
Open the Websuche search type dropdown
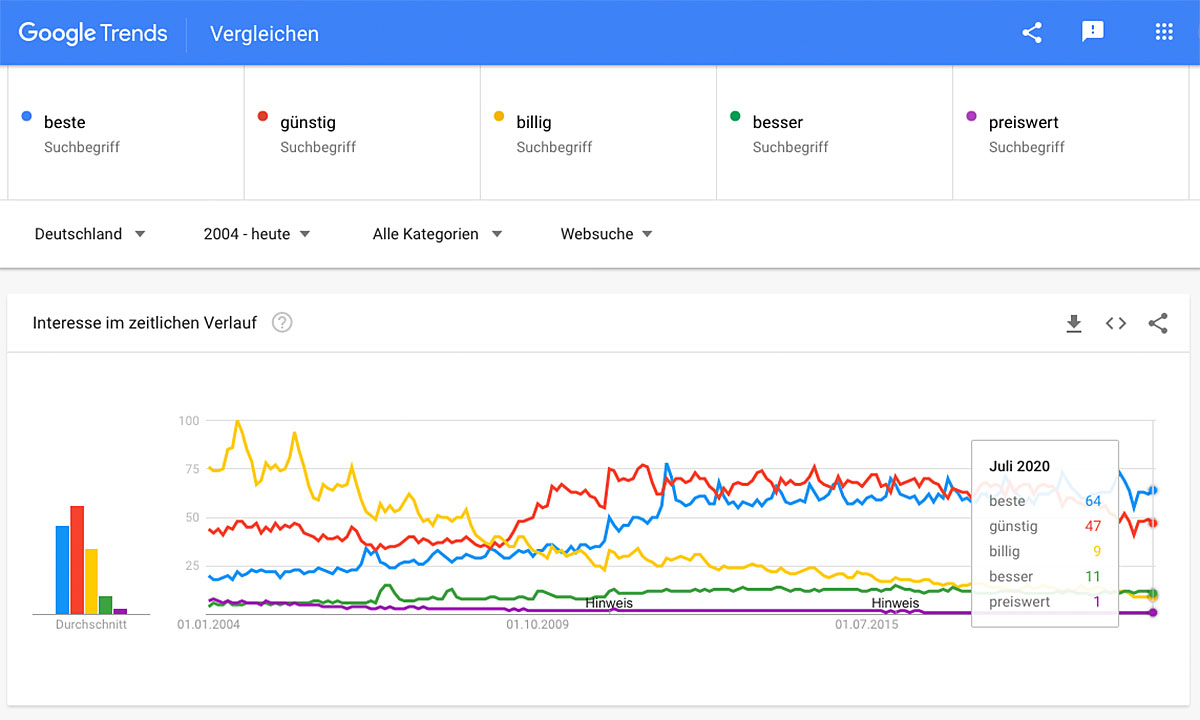coord(606,234)
